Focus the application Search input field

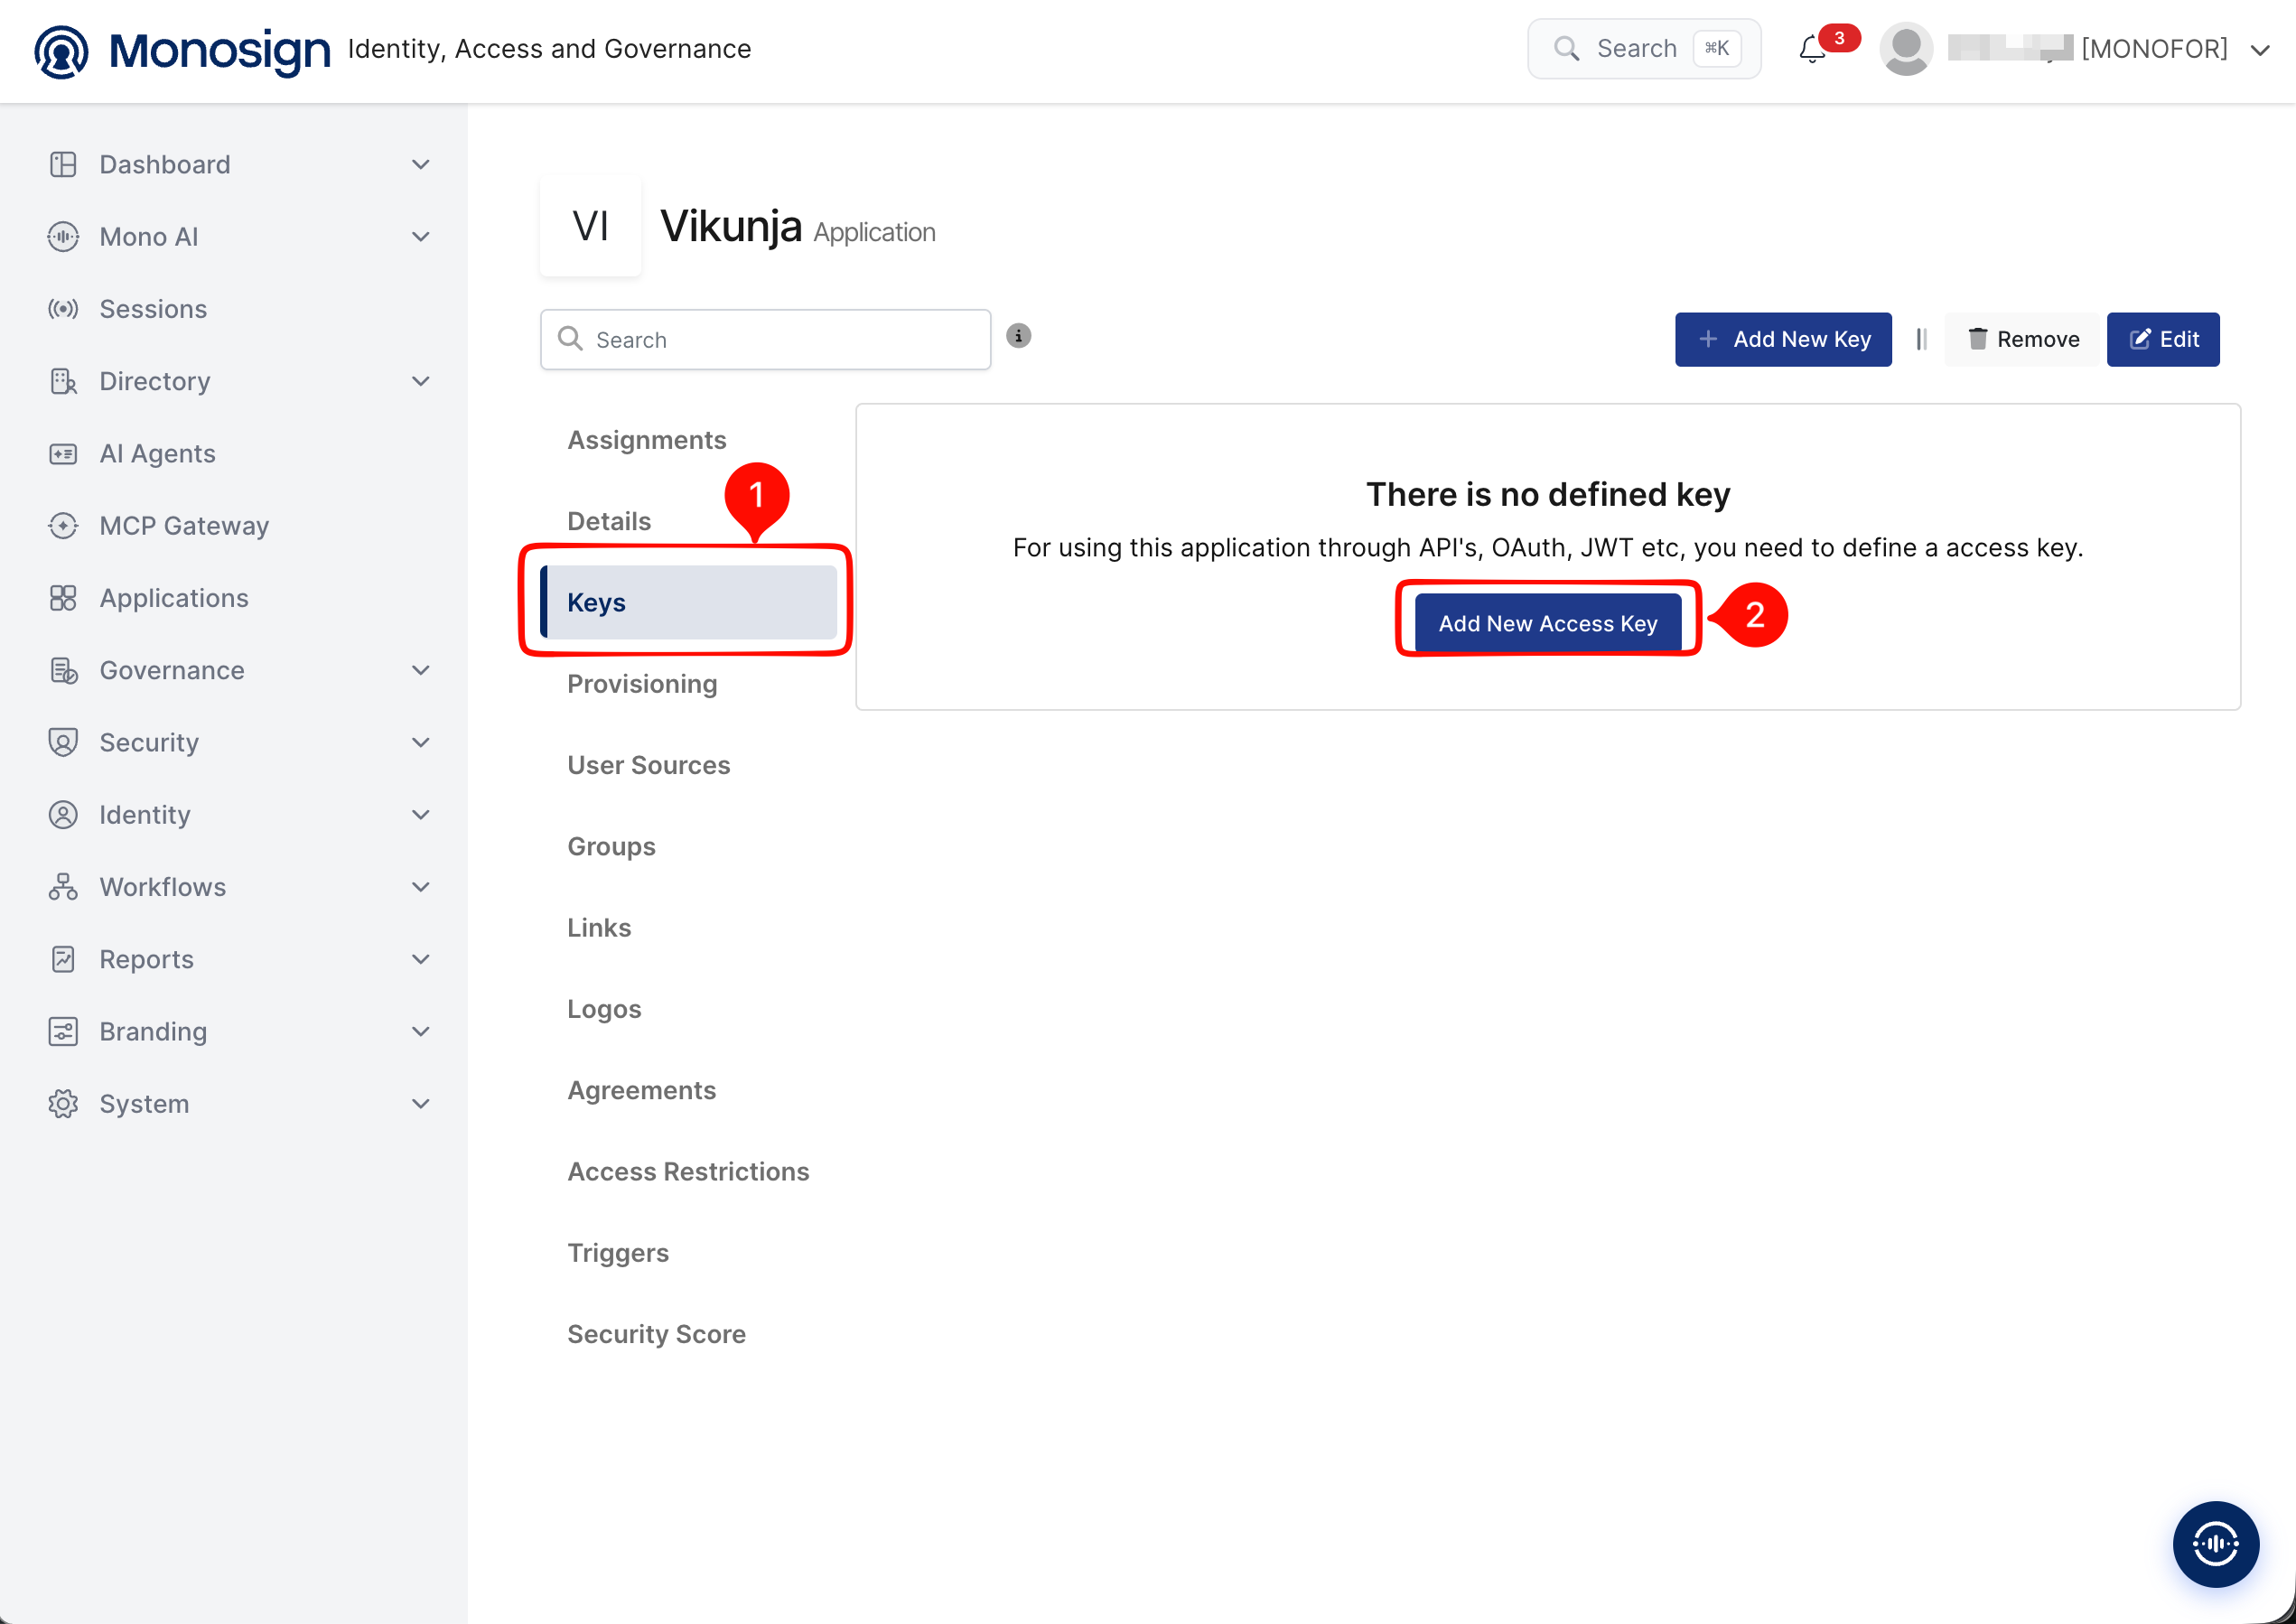tap(765, 339)
